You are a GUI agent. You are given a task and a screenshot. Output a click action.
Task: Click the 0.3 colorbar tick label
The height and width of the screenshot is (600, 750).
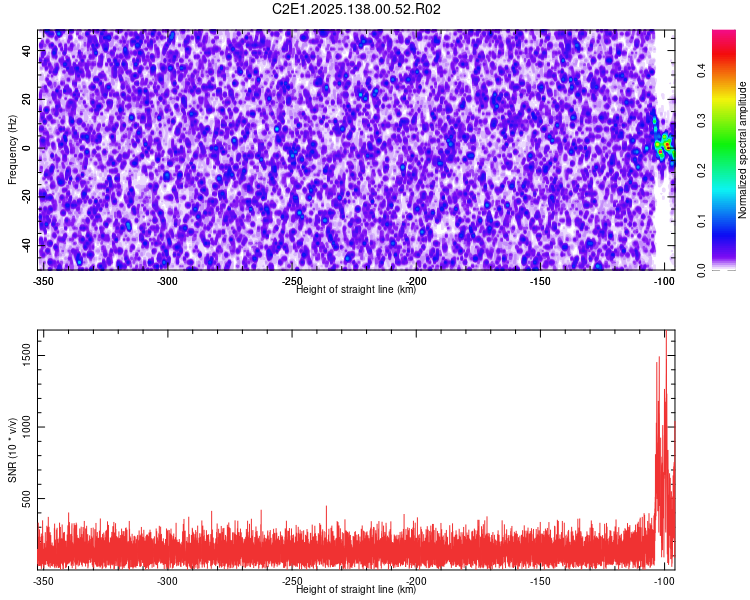pyautogui.click(x=701, y=121)
